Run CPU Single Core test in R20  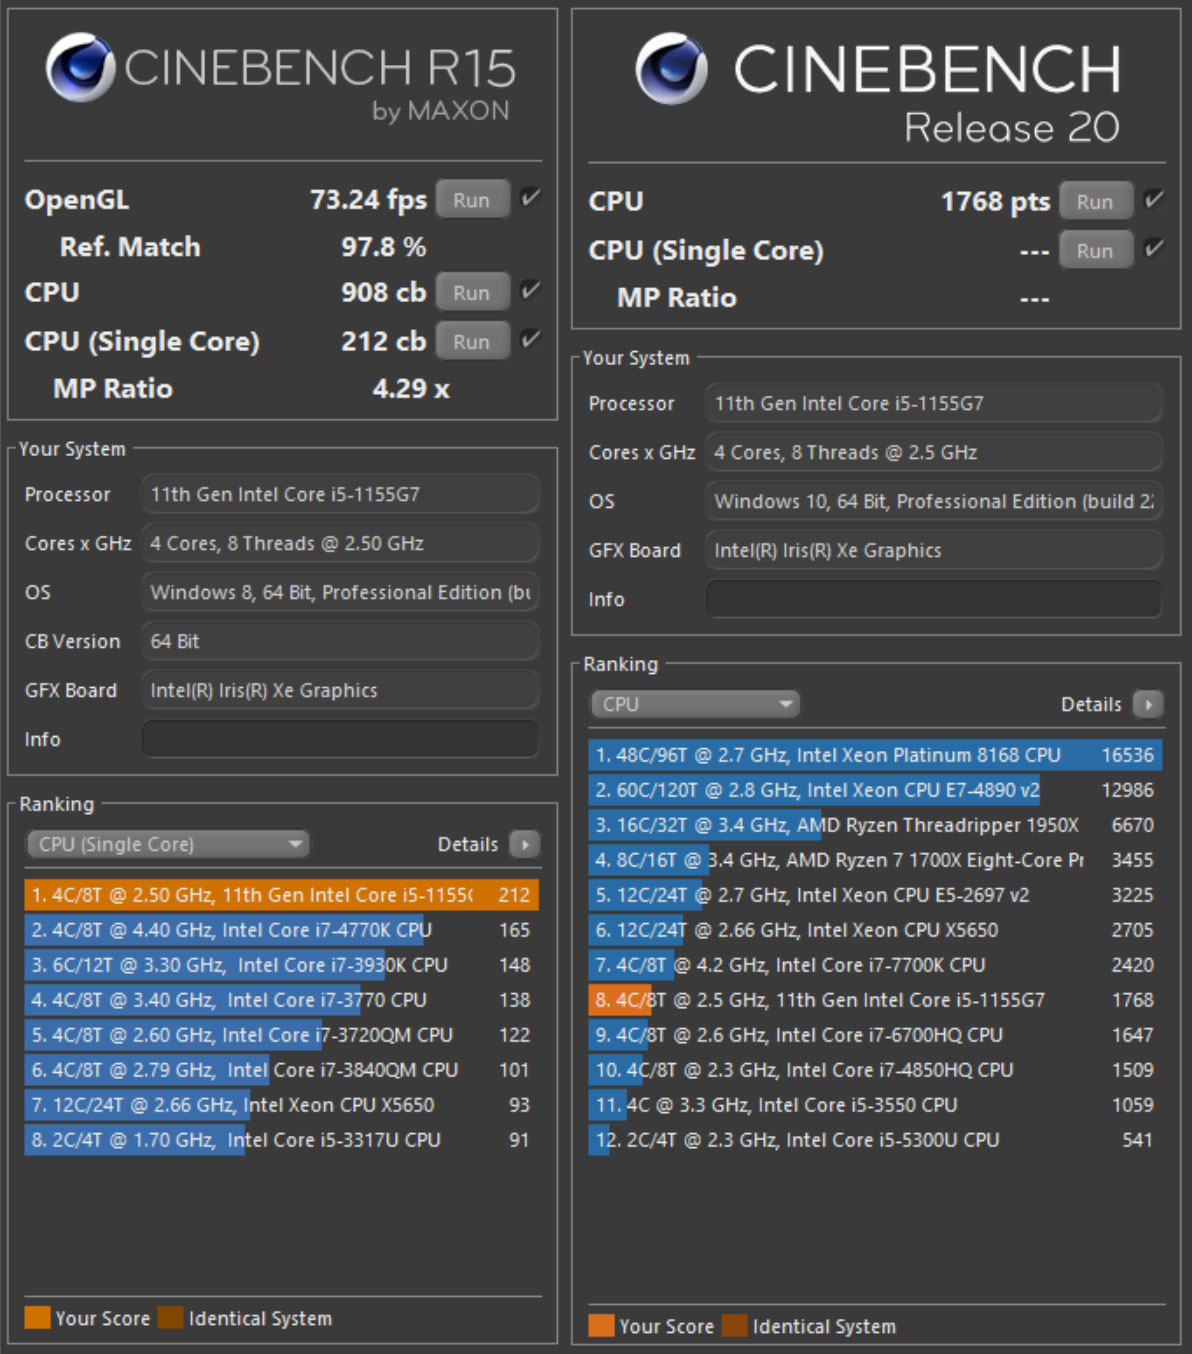click(x=1095, y=250)
